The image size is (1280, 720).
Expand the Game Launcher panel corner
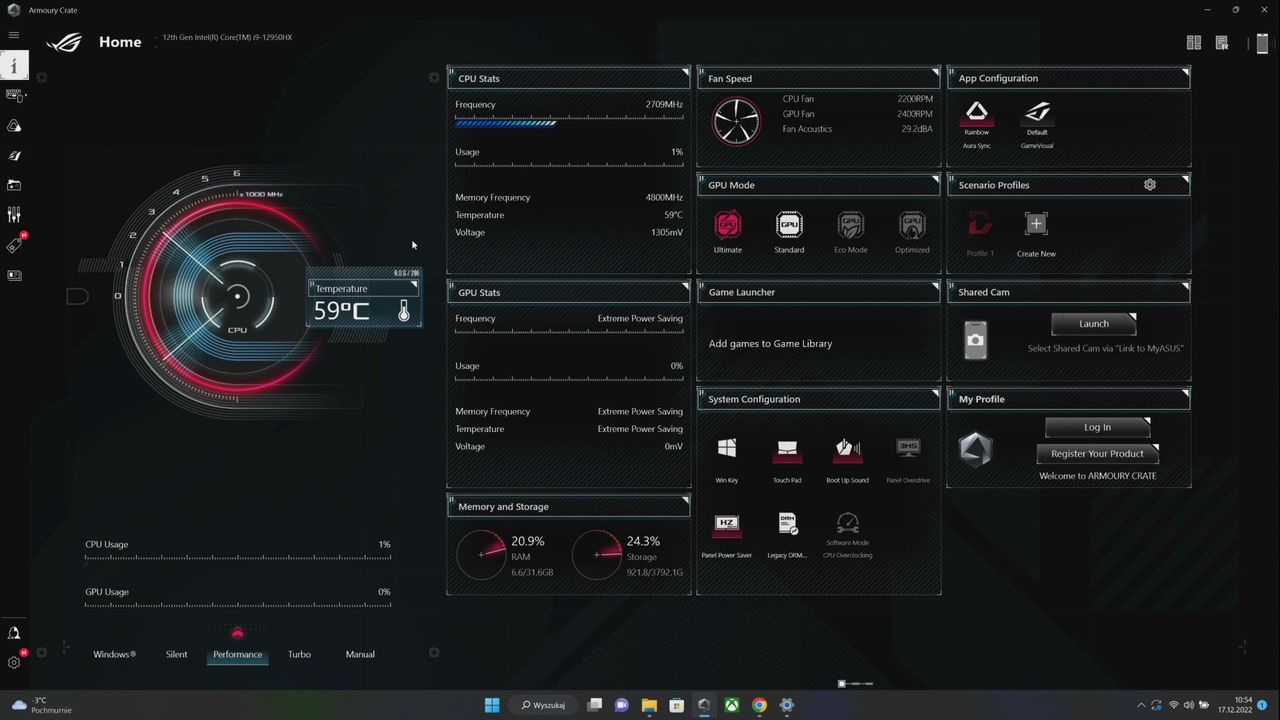click(935, 287)
